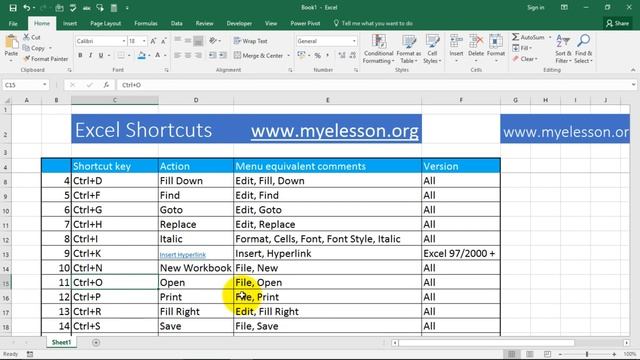Screen dimensions: 640x360
Task: Toggle Bold formatting
Action: (80, 55)
